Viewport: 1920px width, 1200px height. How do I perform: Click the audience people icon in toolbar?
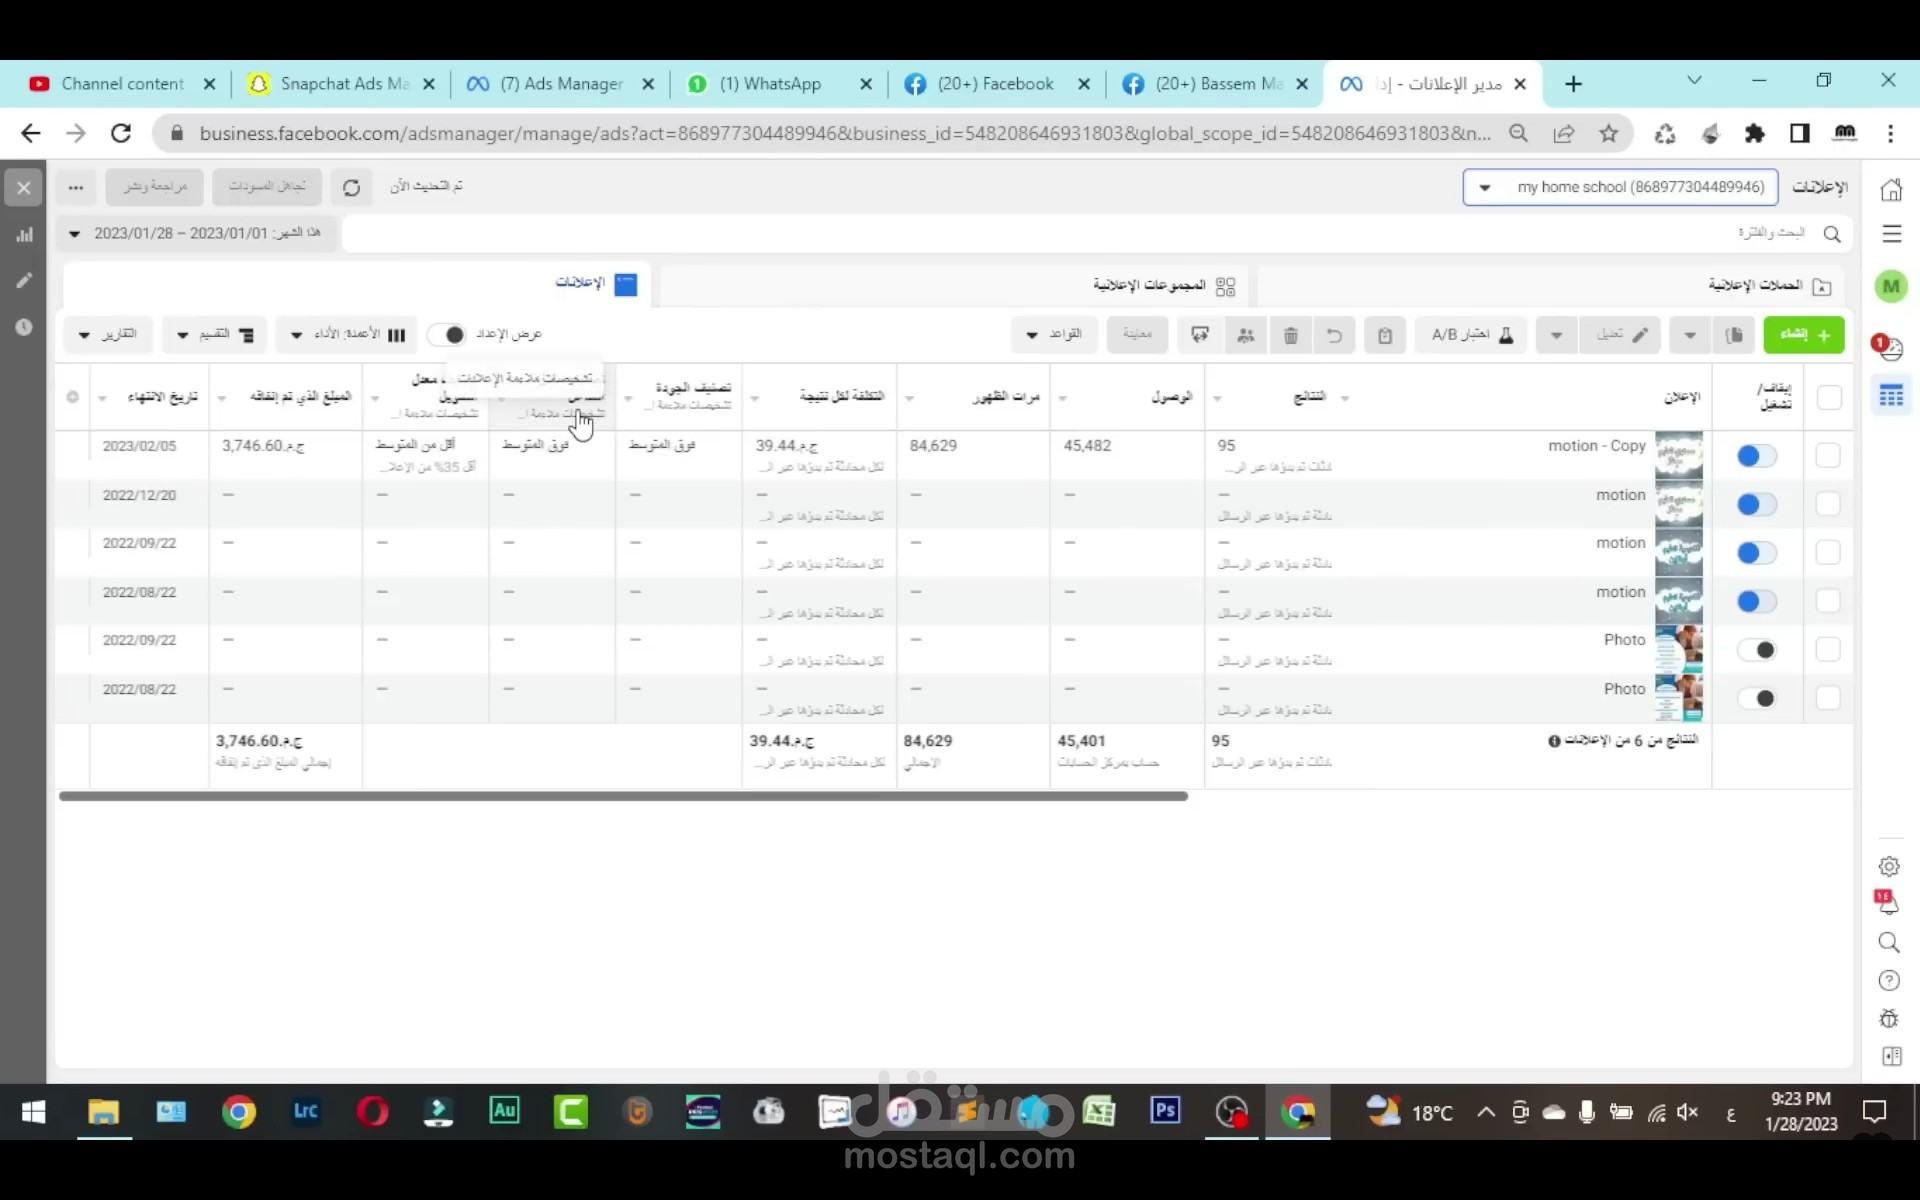[1245, 335]
